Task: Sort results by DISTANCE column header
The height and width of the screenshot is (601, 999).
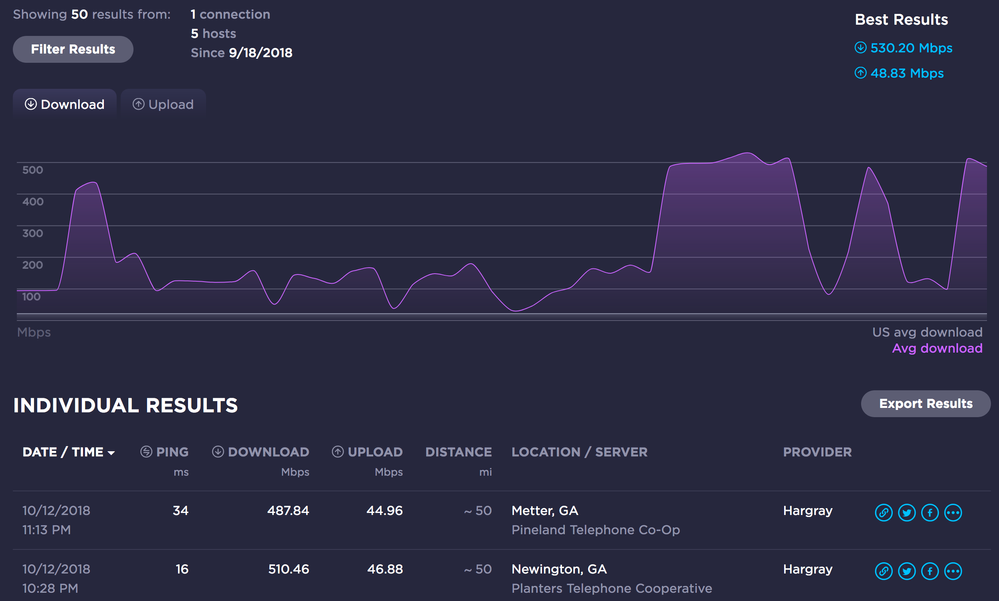Action: pos(458,452)
